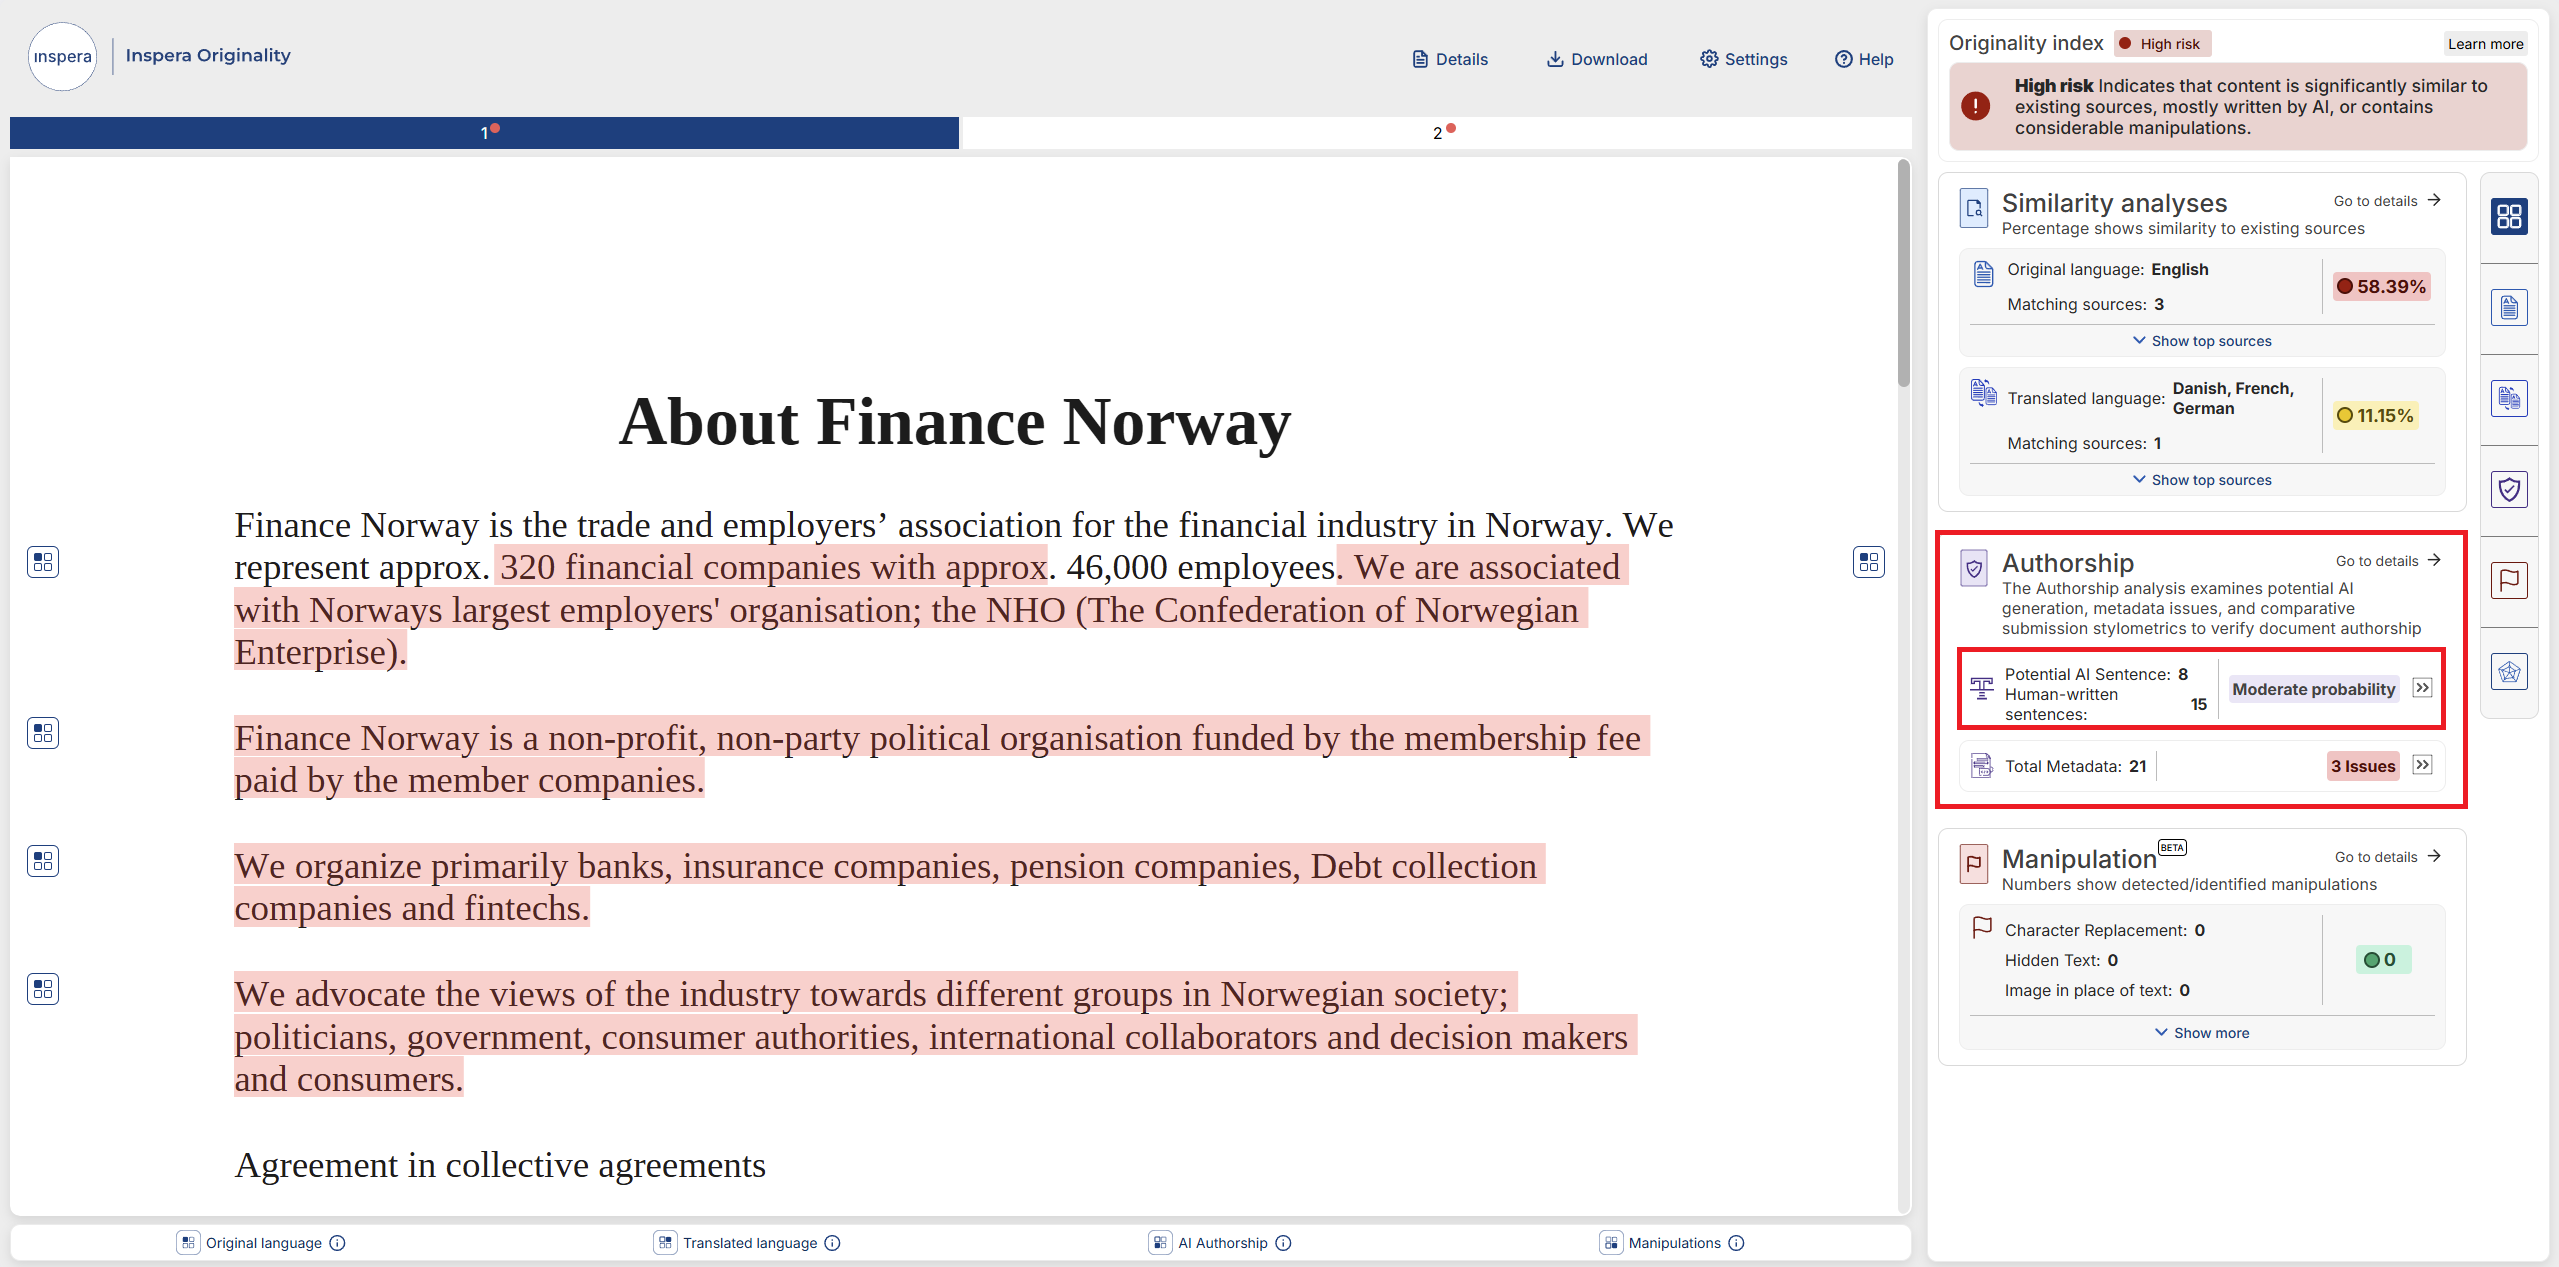The height and width of the screenshot is (1267, 2559).
Task: Click grid marker beside first paragraph left
Action: pyautogui.click(x=43, y=562)
